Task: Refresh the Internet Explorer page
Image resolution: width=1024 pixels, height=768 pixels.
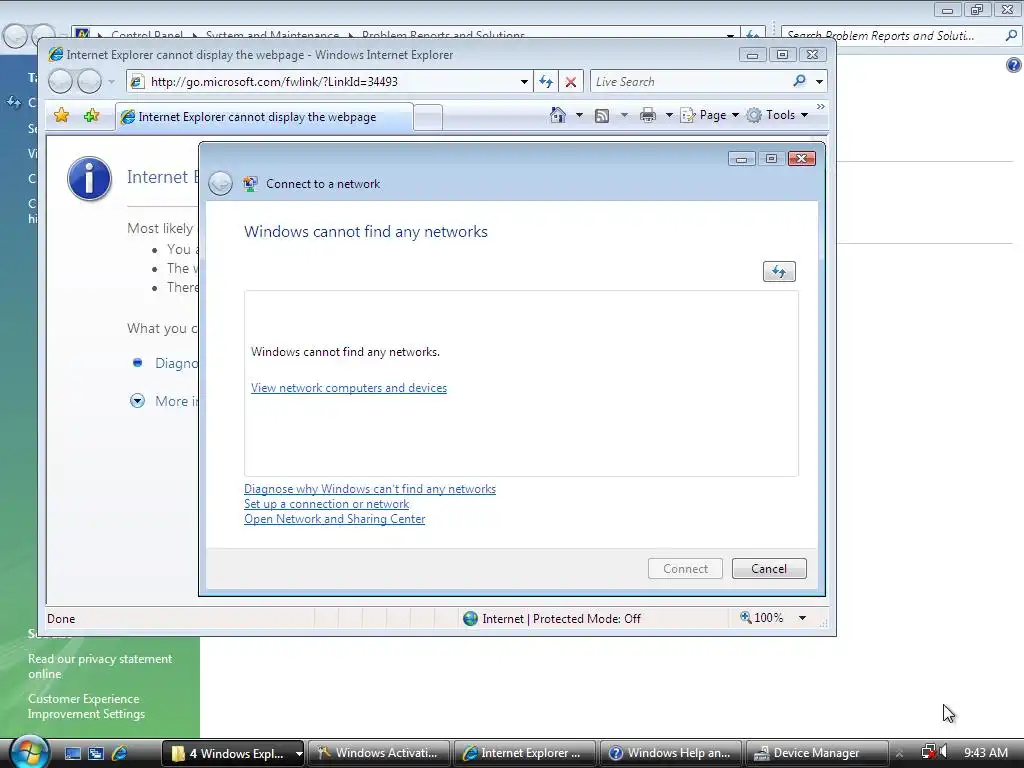Action: point(546,82)
